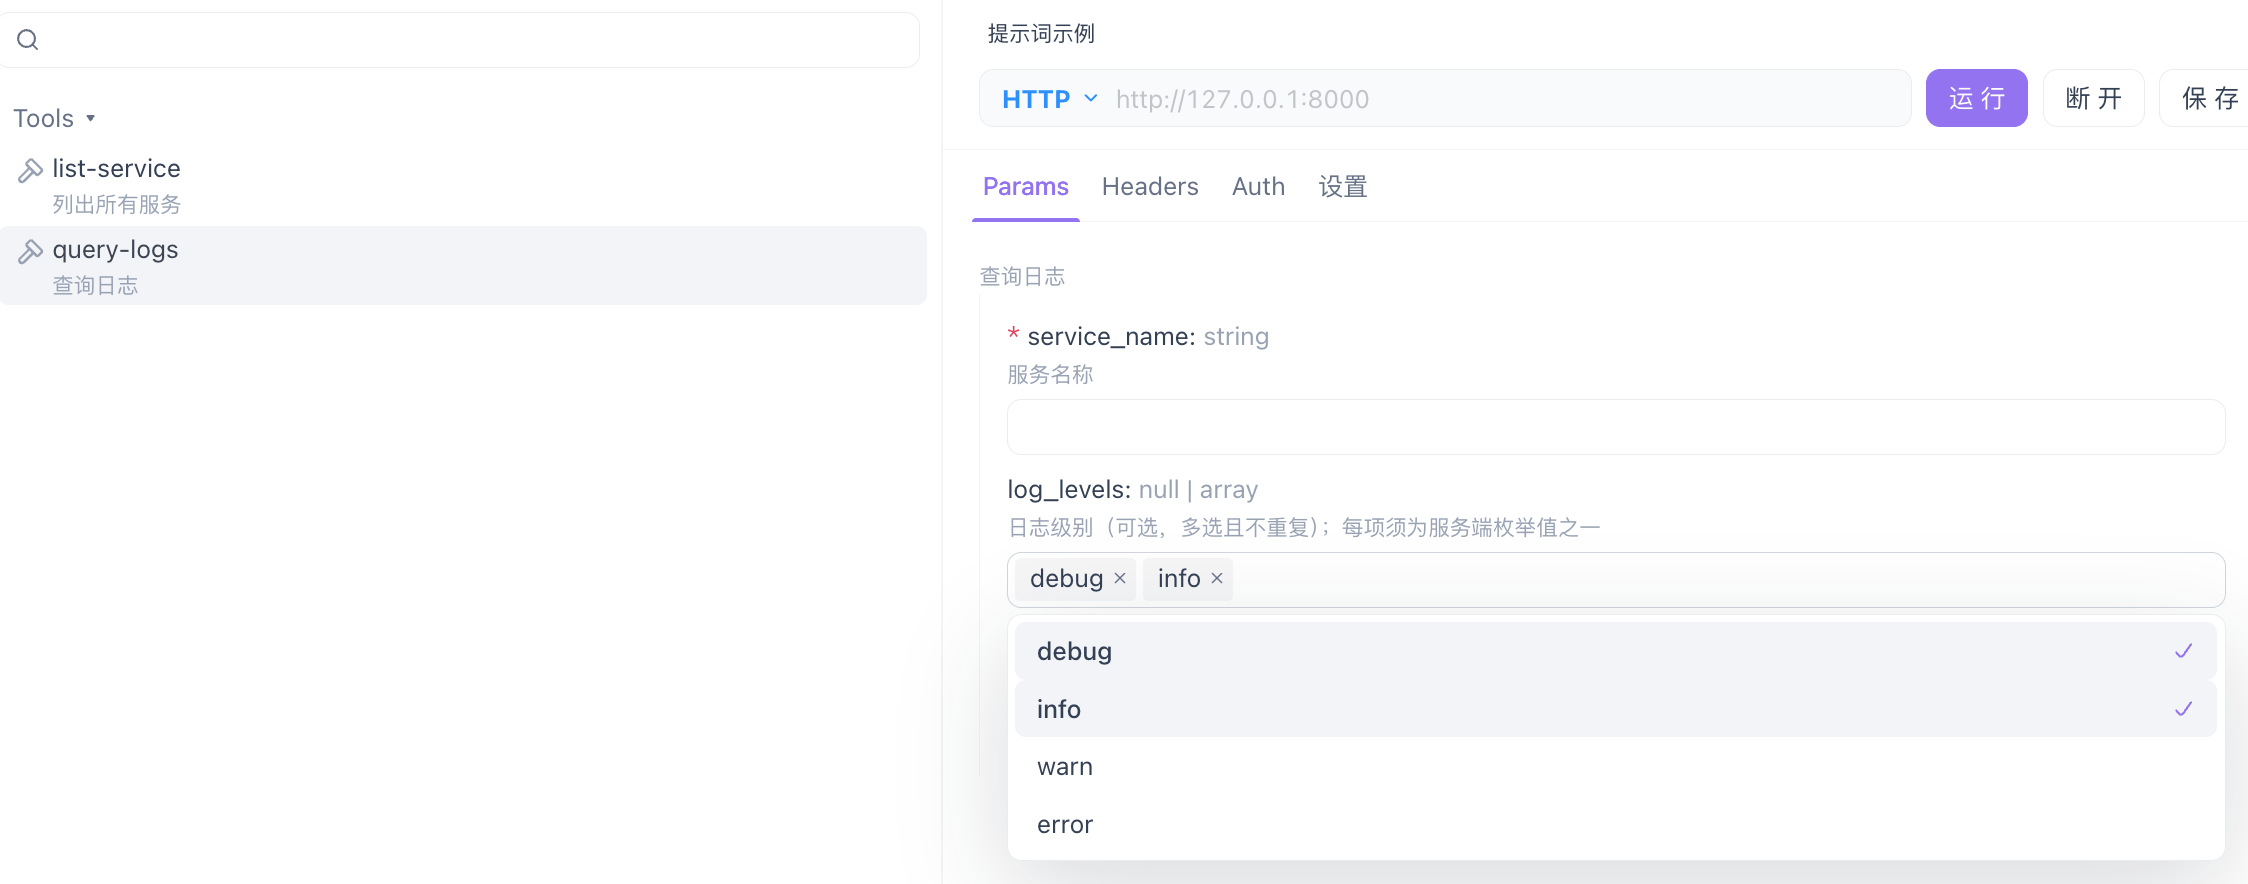2248x884 pixels.
Task: Remove the info tag via its X
Action: [x=1217, y=578]
